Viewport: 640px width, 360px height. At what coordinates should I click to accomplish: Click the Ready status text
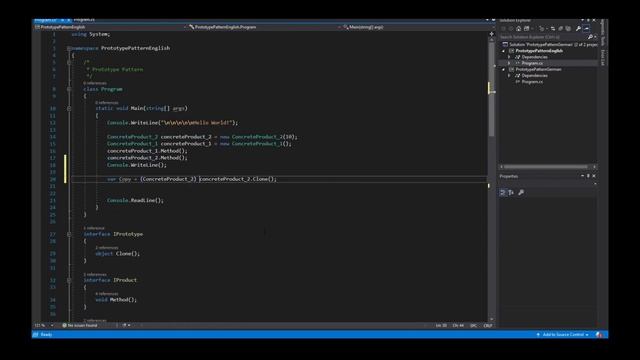pyautogui.click(x=46, y=335)
